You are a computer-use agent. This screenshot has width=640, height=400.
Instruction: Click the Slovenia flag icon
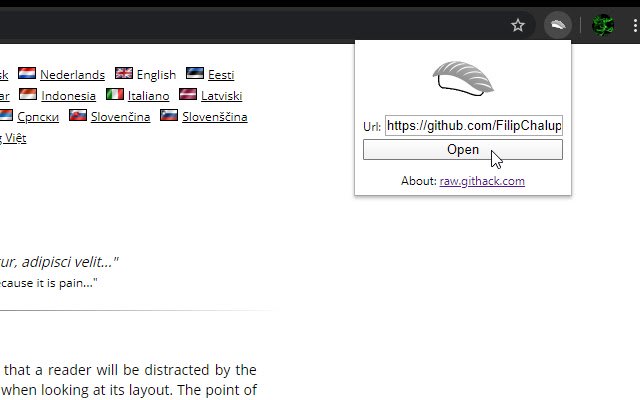(169, 116)
